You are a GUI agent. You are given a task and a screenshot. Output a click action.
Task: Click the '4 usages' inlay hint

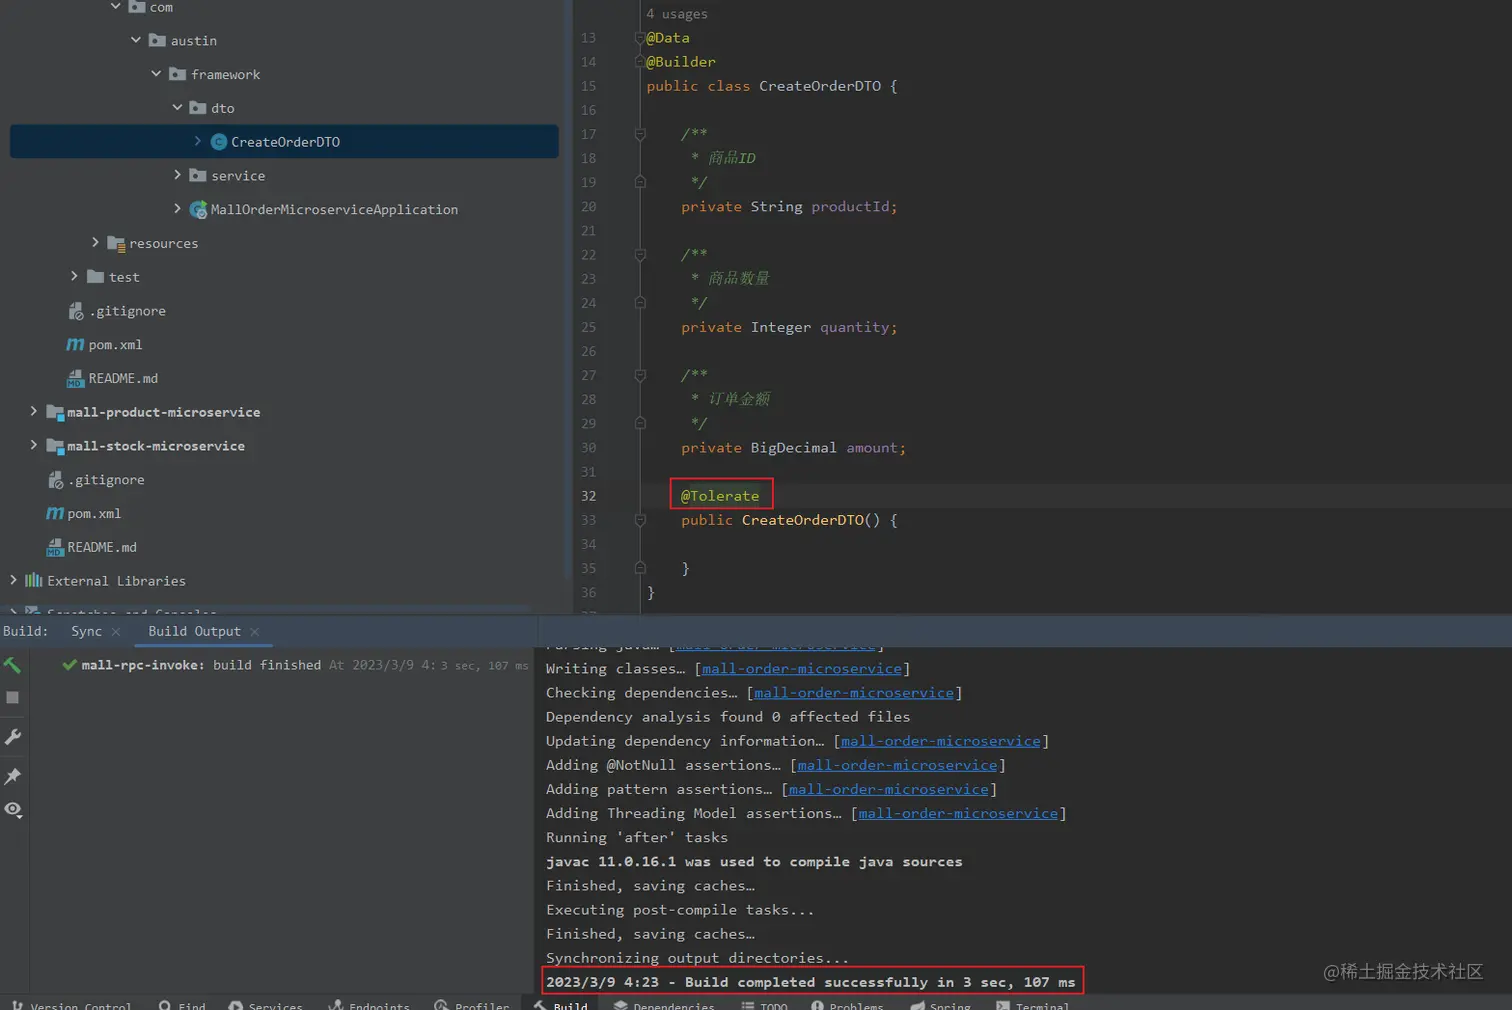[x=677, y=14]
